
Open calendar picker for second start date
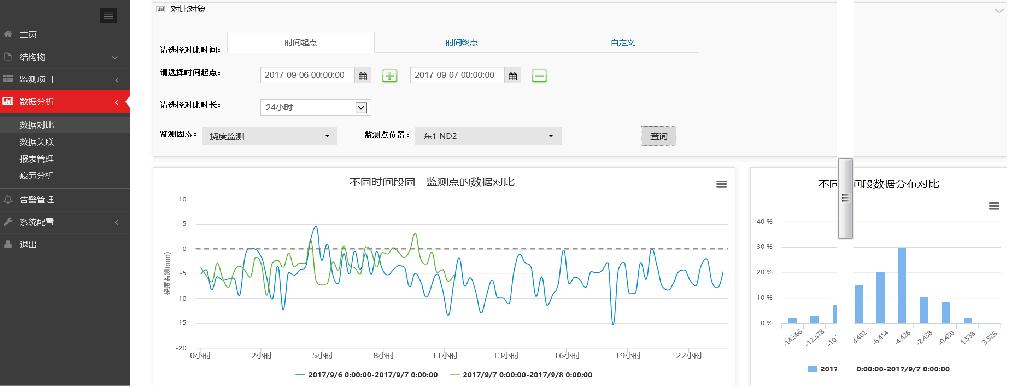coord(513,75)
